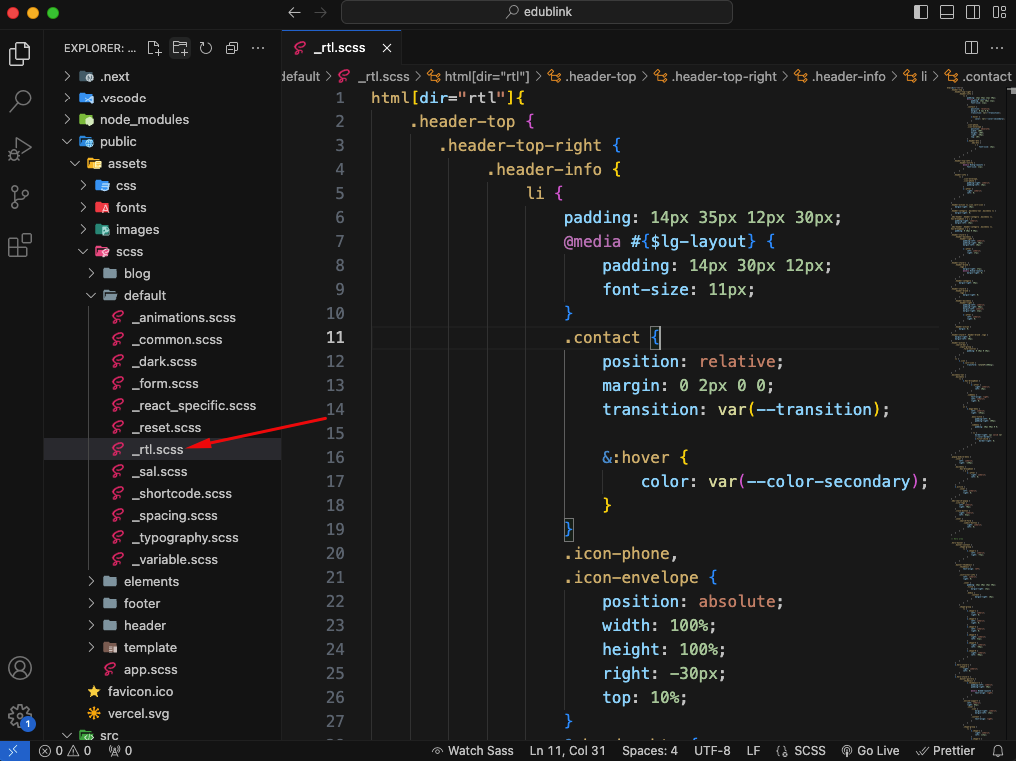The width and height of the screenshot is (1016, 761).
Task: Click the ports forwarded status indicator
Action: [x=121, y=751]
